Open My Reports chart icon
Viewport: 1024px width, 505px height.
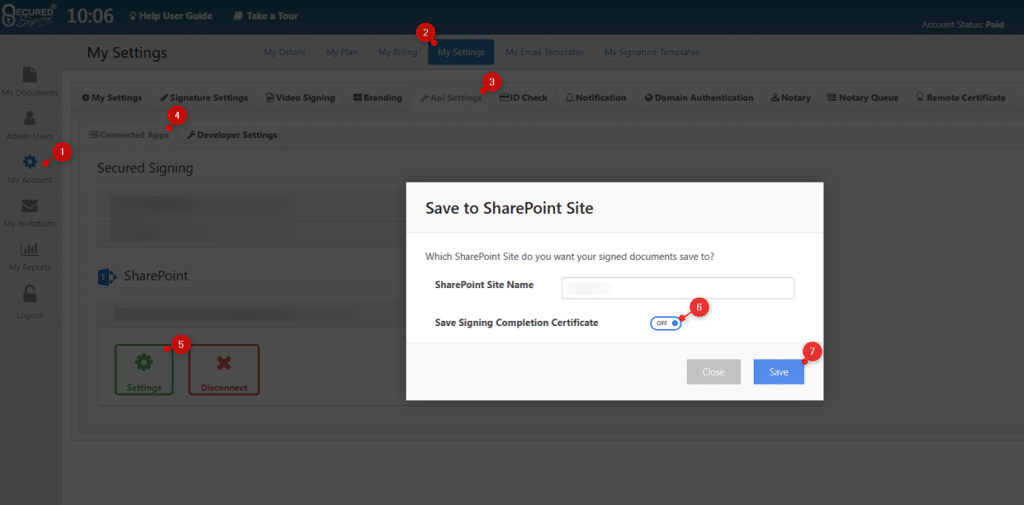(29, 249)
